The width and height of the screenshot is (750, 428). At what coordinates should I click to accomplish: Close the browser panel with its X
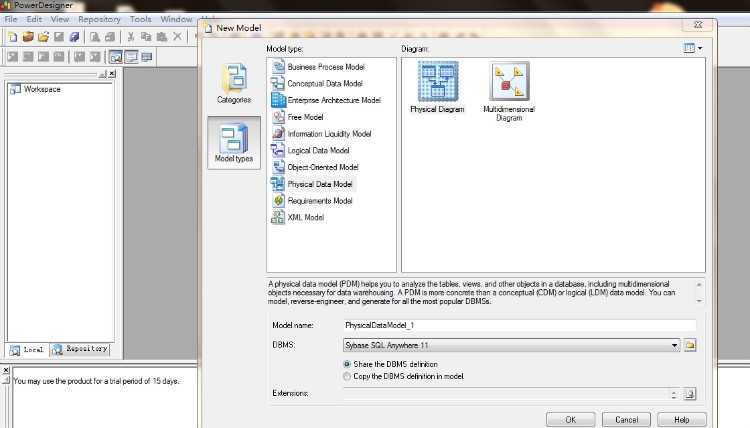click(112, 74)
